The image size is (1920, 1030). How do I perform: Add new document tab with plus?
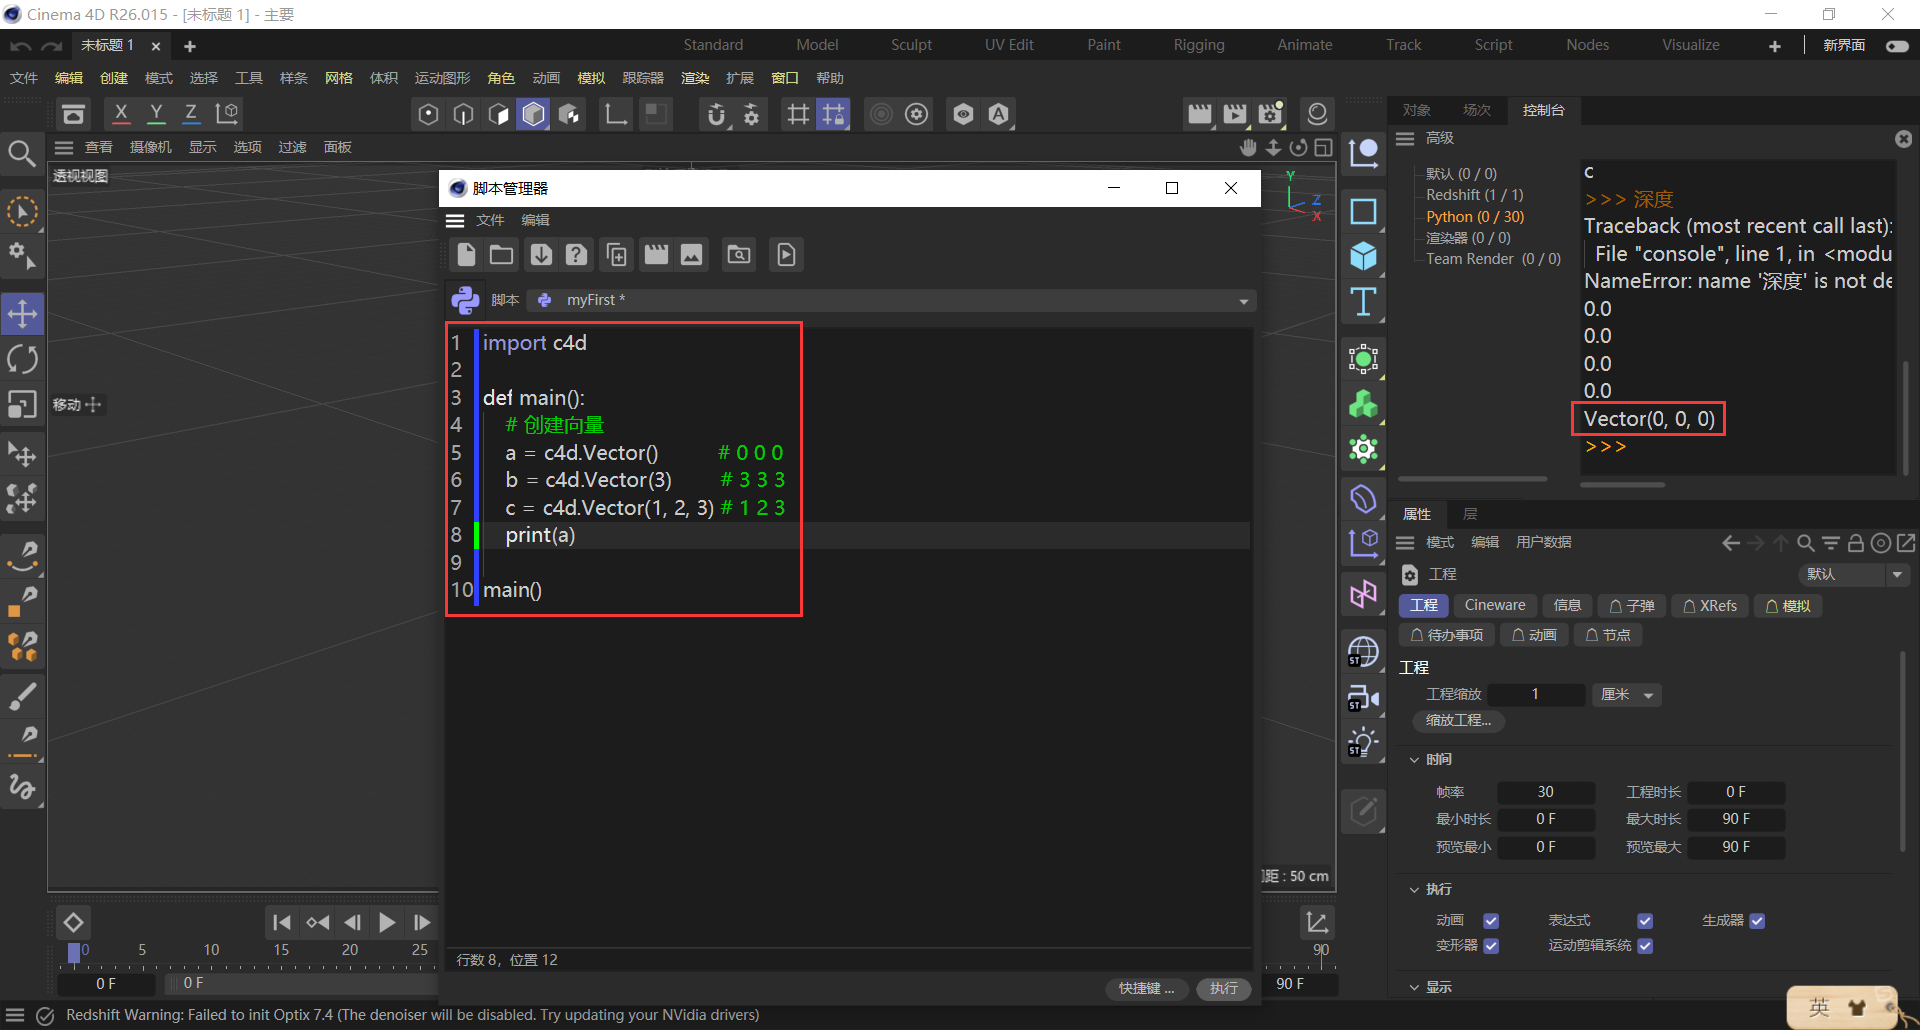coord(190,46)
